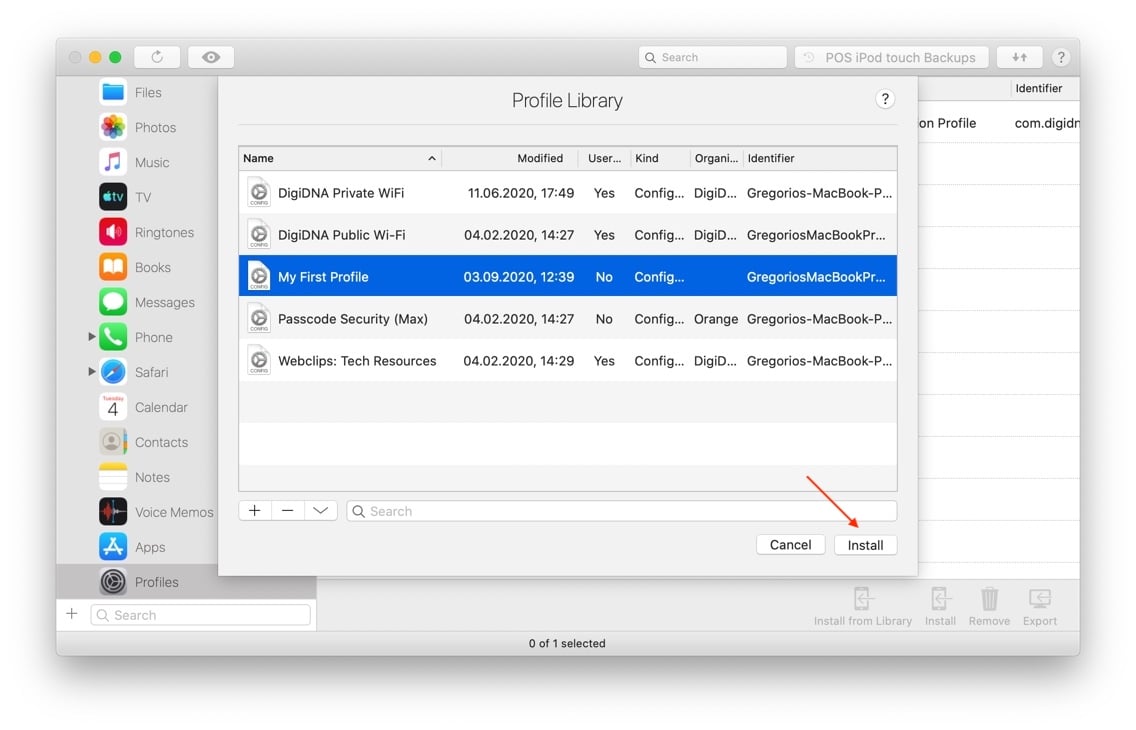Viewport: 1136px width, 730px height.
Task: Click the sidebar Search field
Action: [201, 615]
